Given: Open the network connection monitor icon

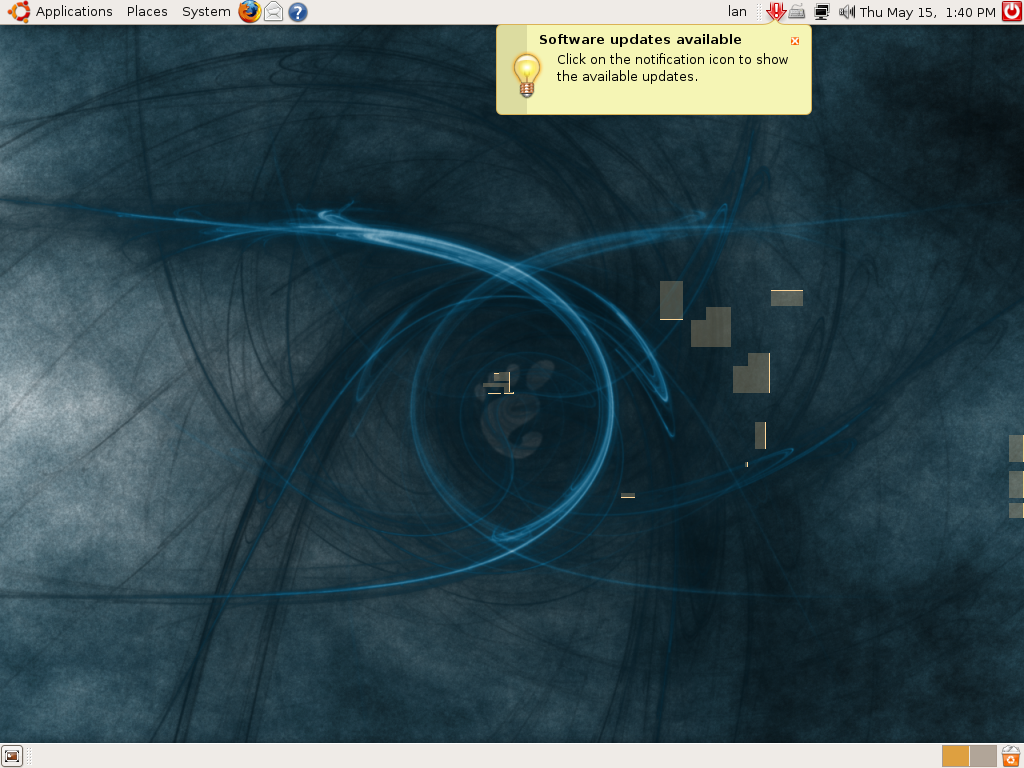Looking at the screenshot, I should (x=822, y=12).
